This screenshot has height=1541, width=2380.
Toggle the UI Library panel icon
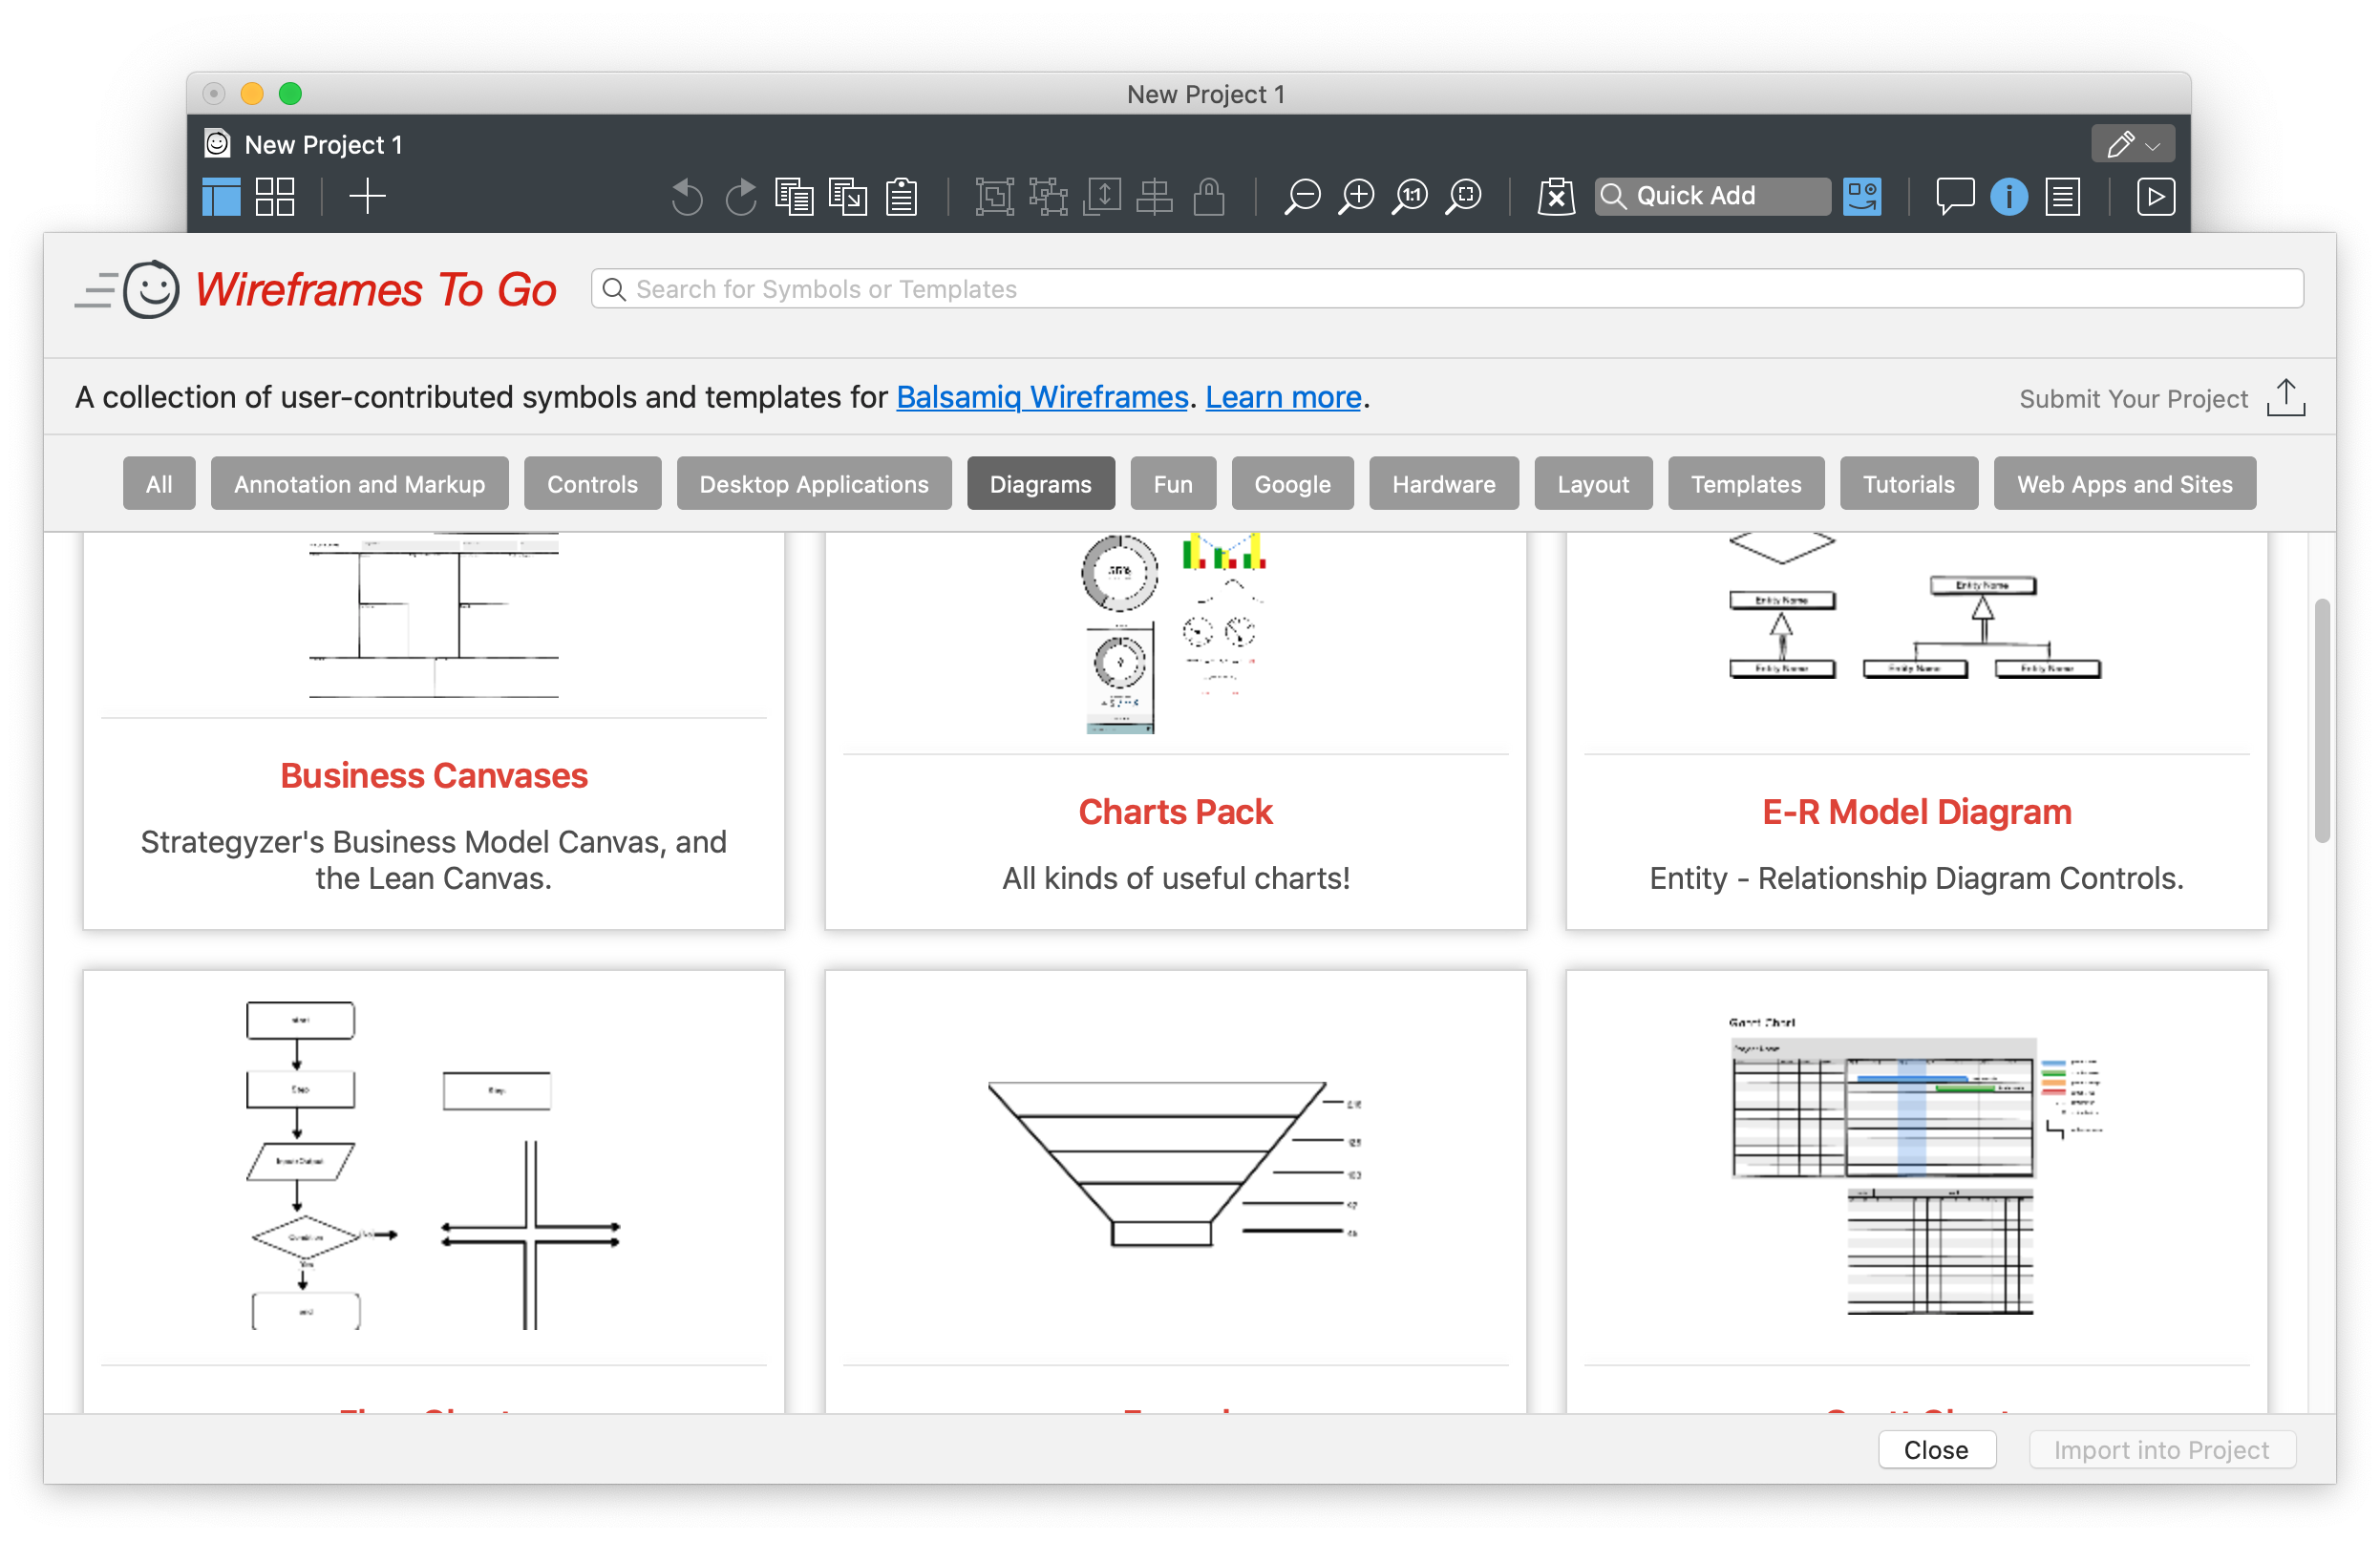click(x=1862, y=196)
